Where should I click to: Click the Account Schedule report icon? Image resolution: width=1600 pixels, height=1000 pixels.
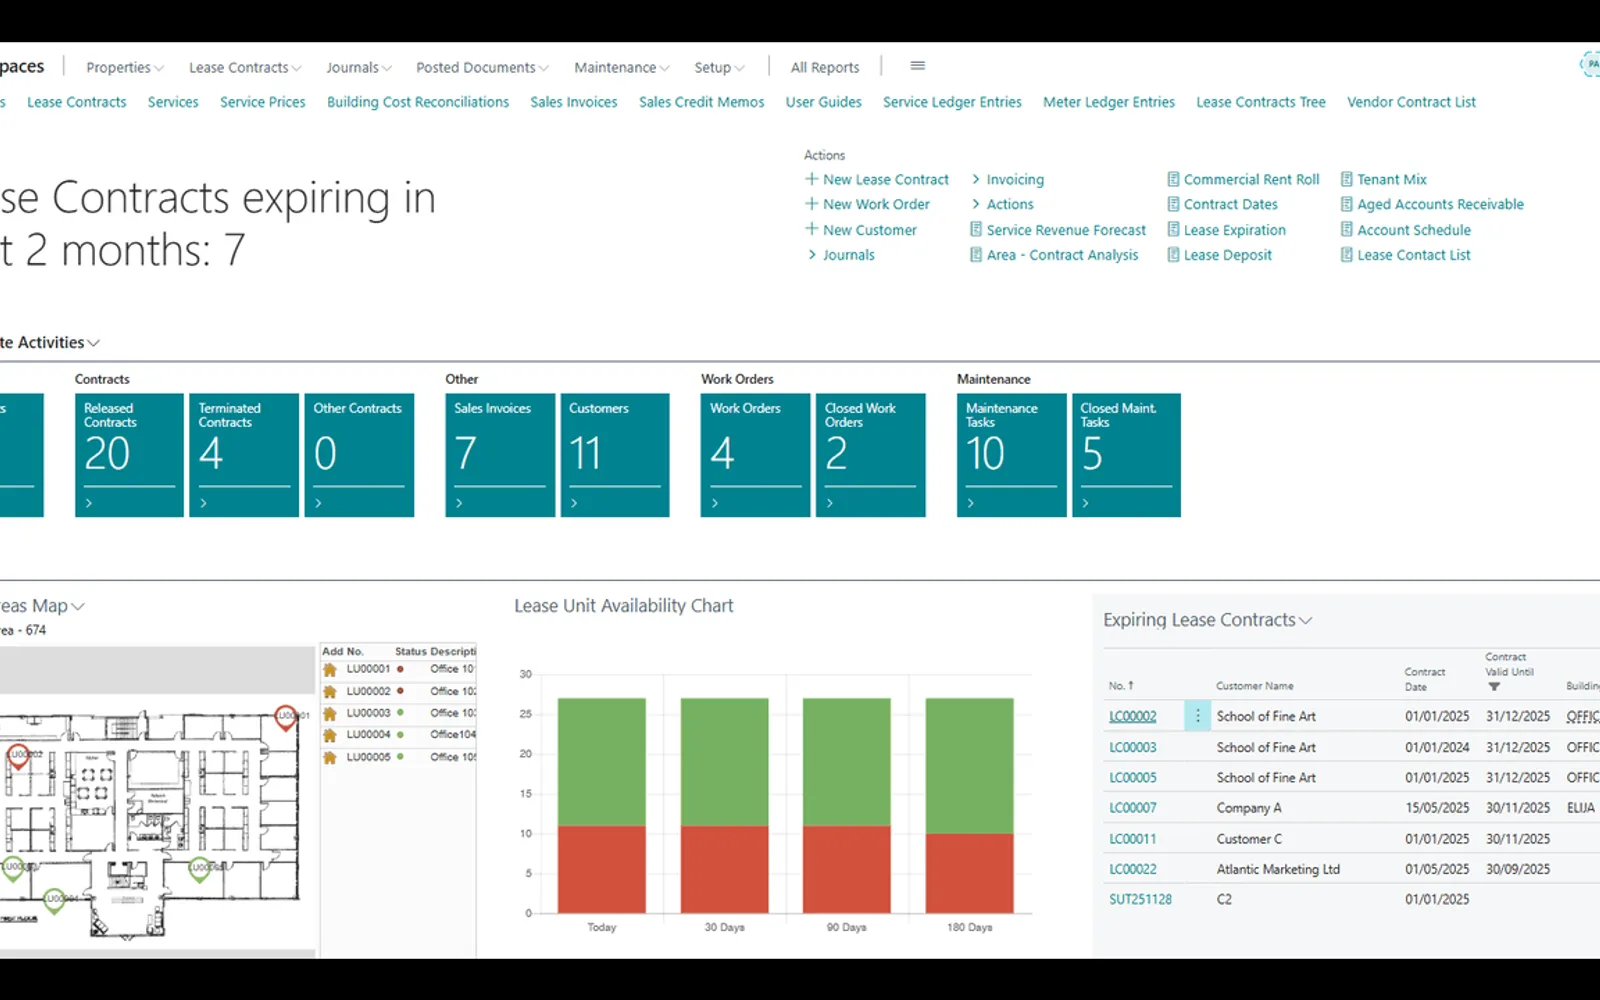pos(1346,229)
